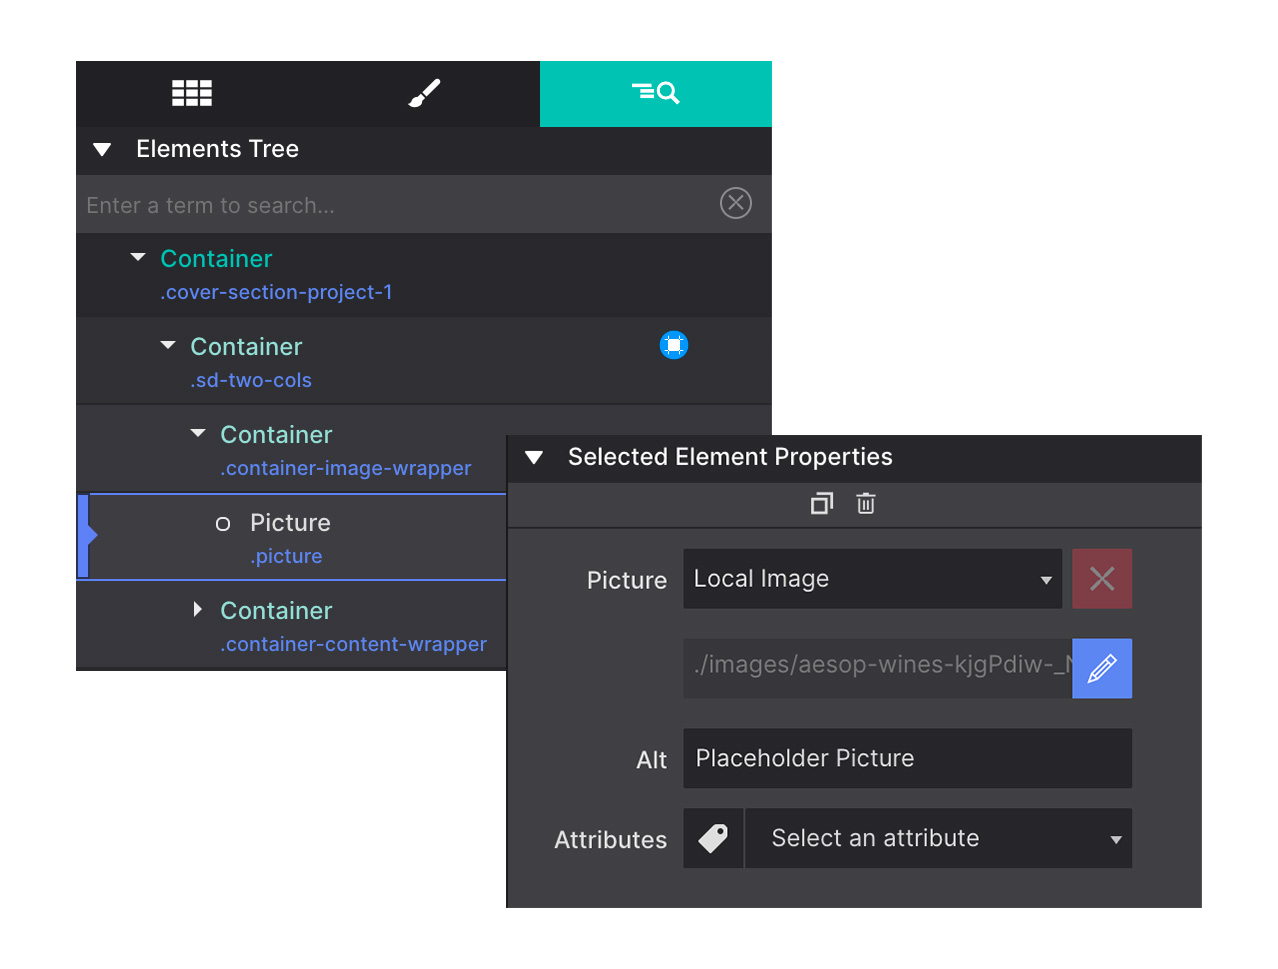Open the grid blocks tab
The width and height of the screenshot is (1278, 969).
192,93
